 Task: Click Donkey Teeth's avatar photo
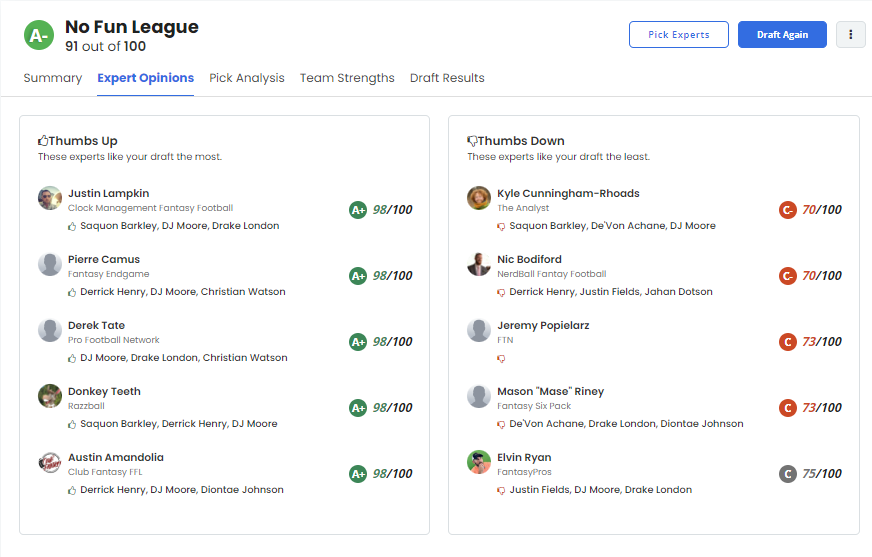point(50,396)
